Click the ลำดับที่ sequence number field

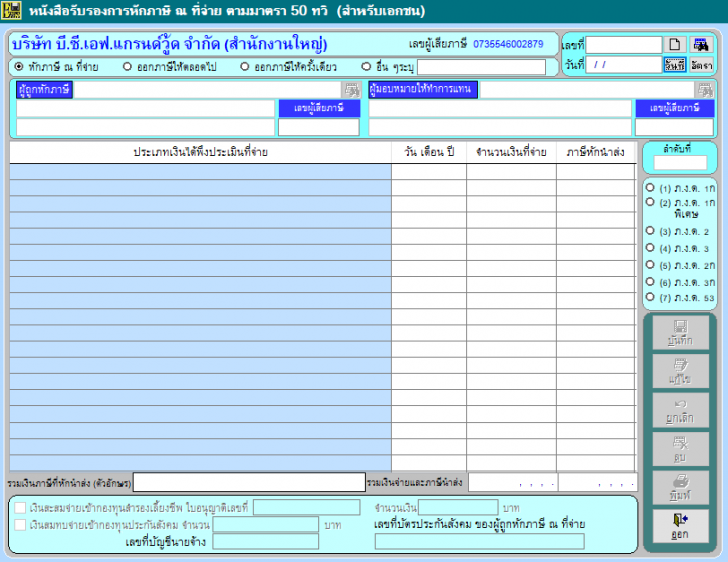pos(680,163)
